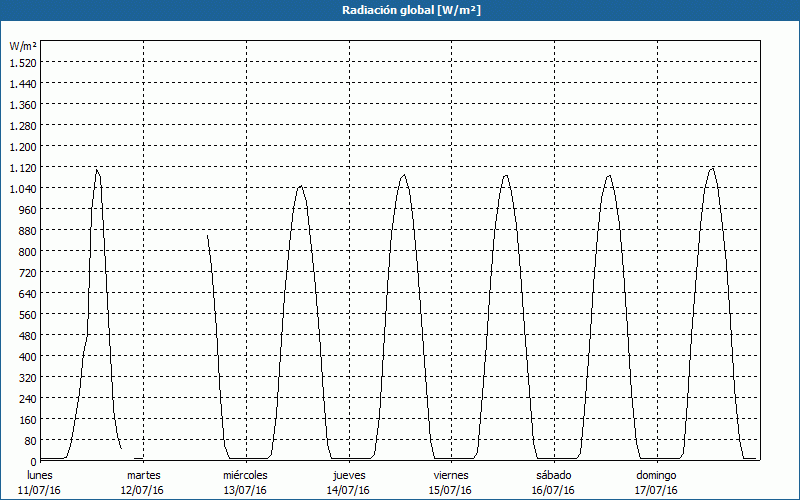Click the W/m² unit label on the y-axis

(23, 46)
